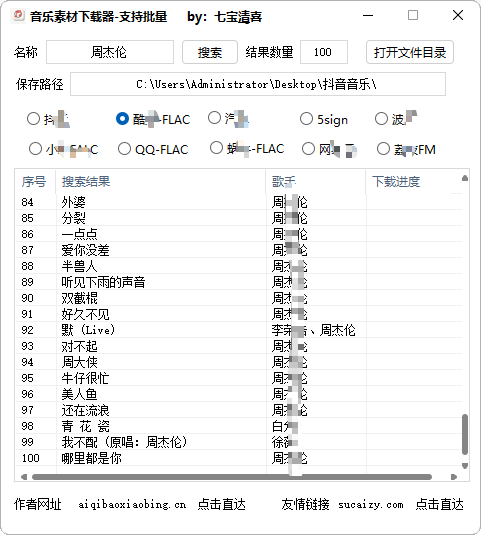Select the song 双截棍
Viewport: 481px width, 535px height.
pos(79,298)
